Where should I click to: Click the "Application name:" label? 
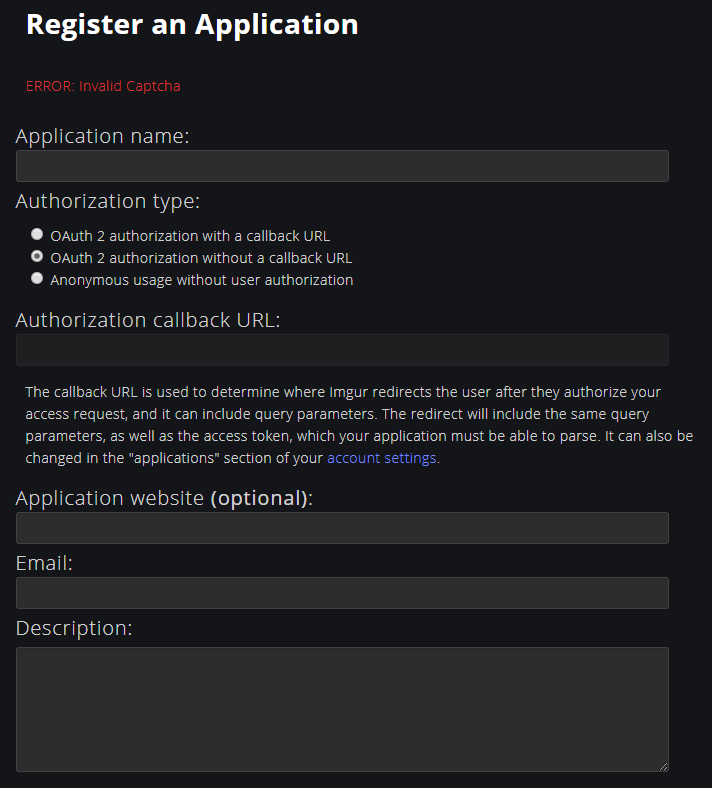tap(102, 136)
